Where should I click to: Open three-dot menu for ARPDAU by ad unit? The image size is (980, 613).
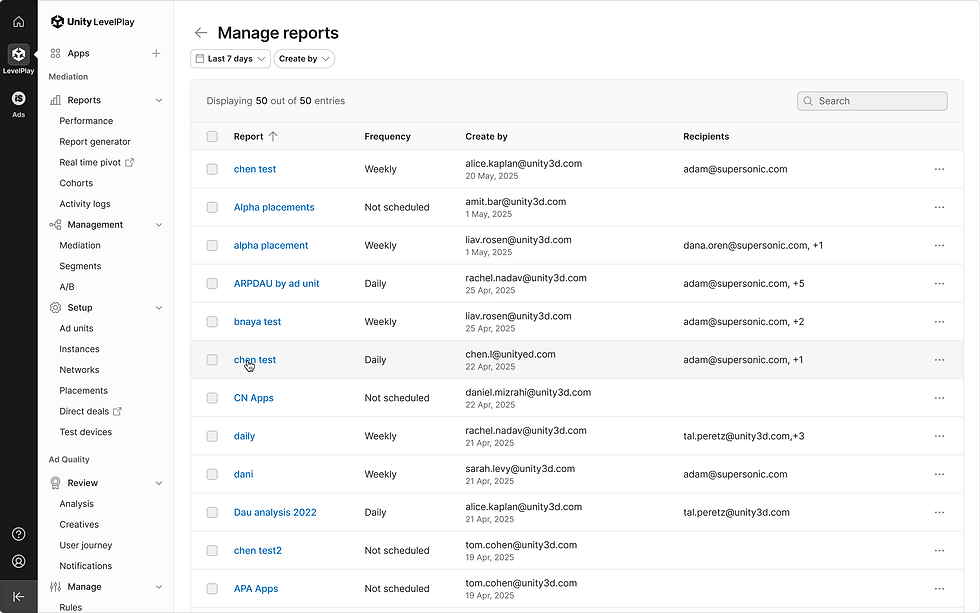[939, 284]
